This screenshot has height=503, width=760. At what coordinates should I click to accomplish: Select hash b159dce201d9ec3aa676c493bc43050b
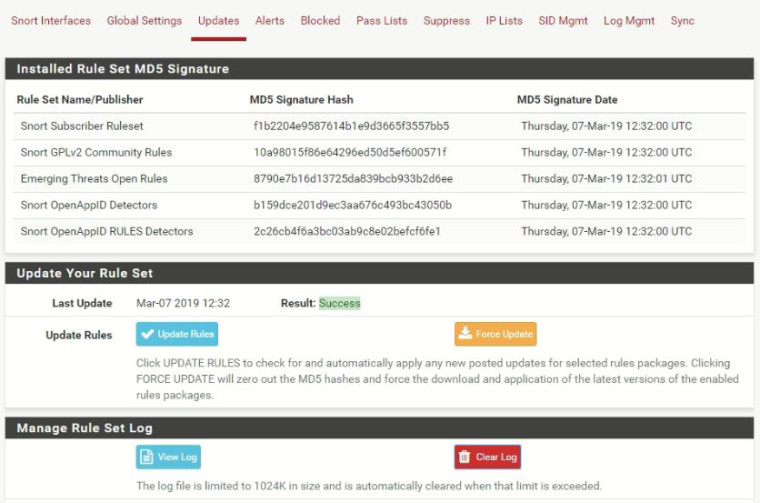(353, 205)
